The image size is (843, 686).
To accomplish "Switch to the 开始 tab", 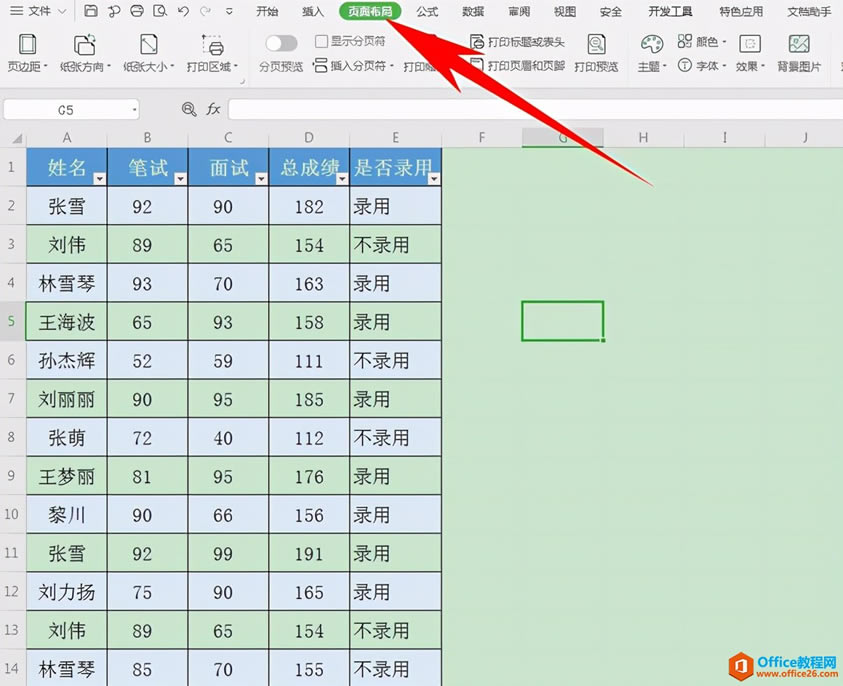I will click(267, 11).
